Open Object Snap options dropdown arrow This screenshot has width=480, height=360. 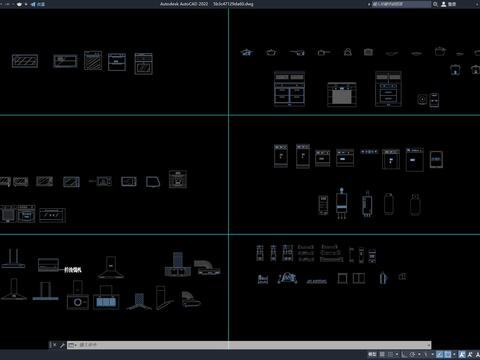pos(454,354)
